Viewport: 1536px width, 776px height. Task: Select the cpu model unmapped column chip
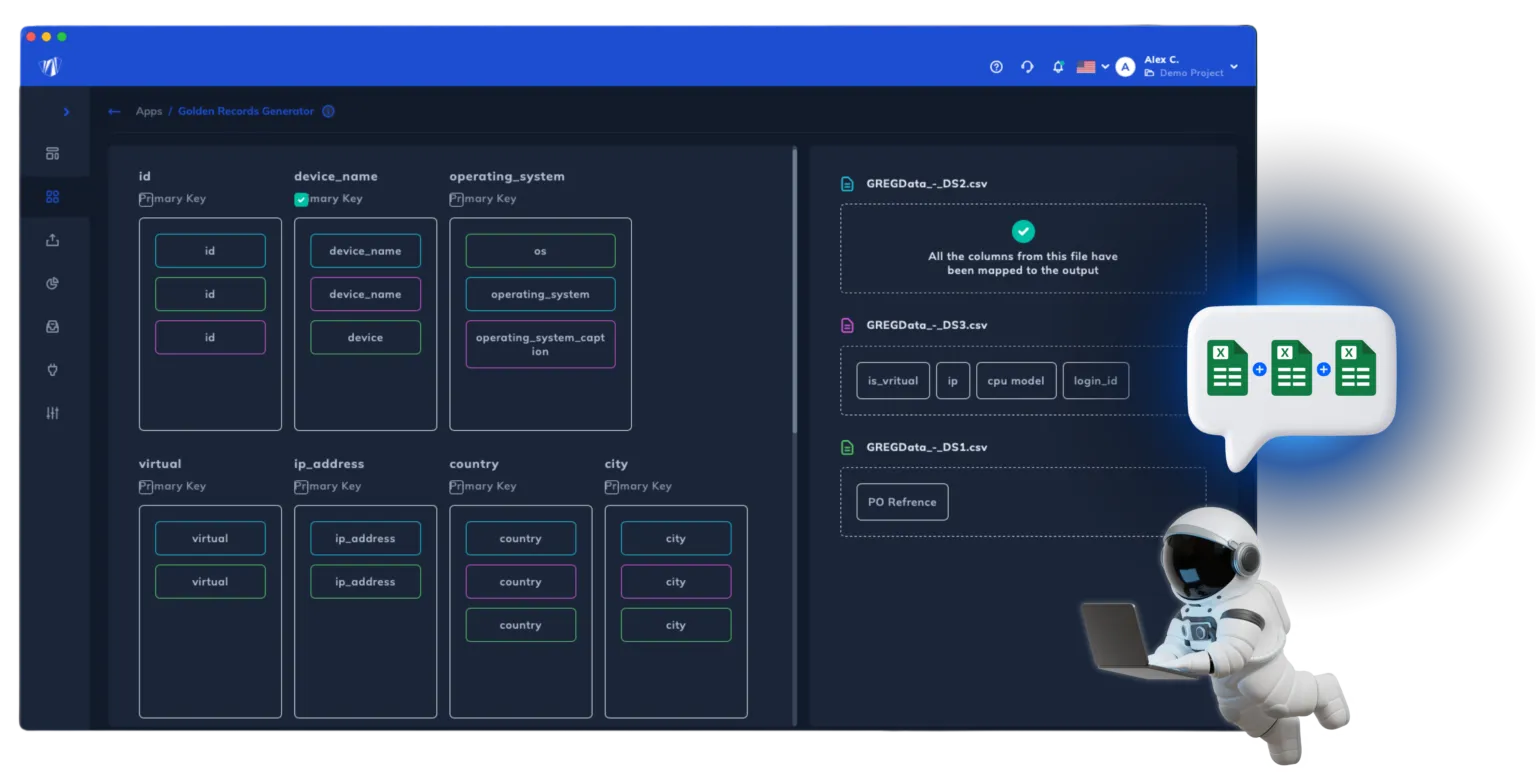coord(1015,381)
